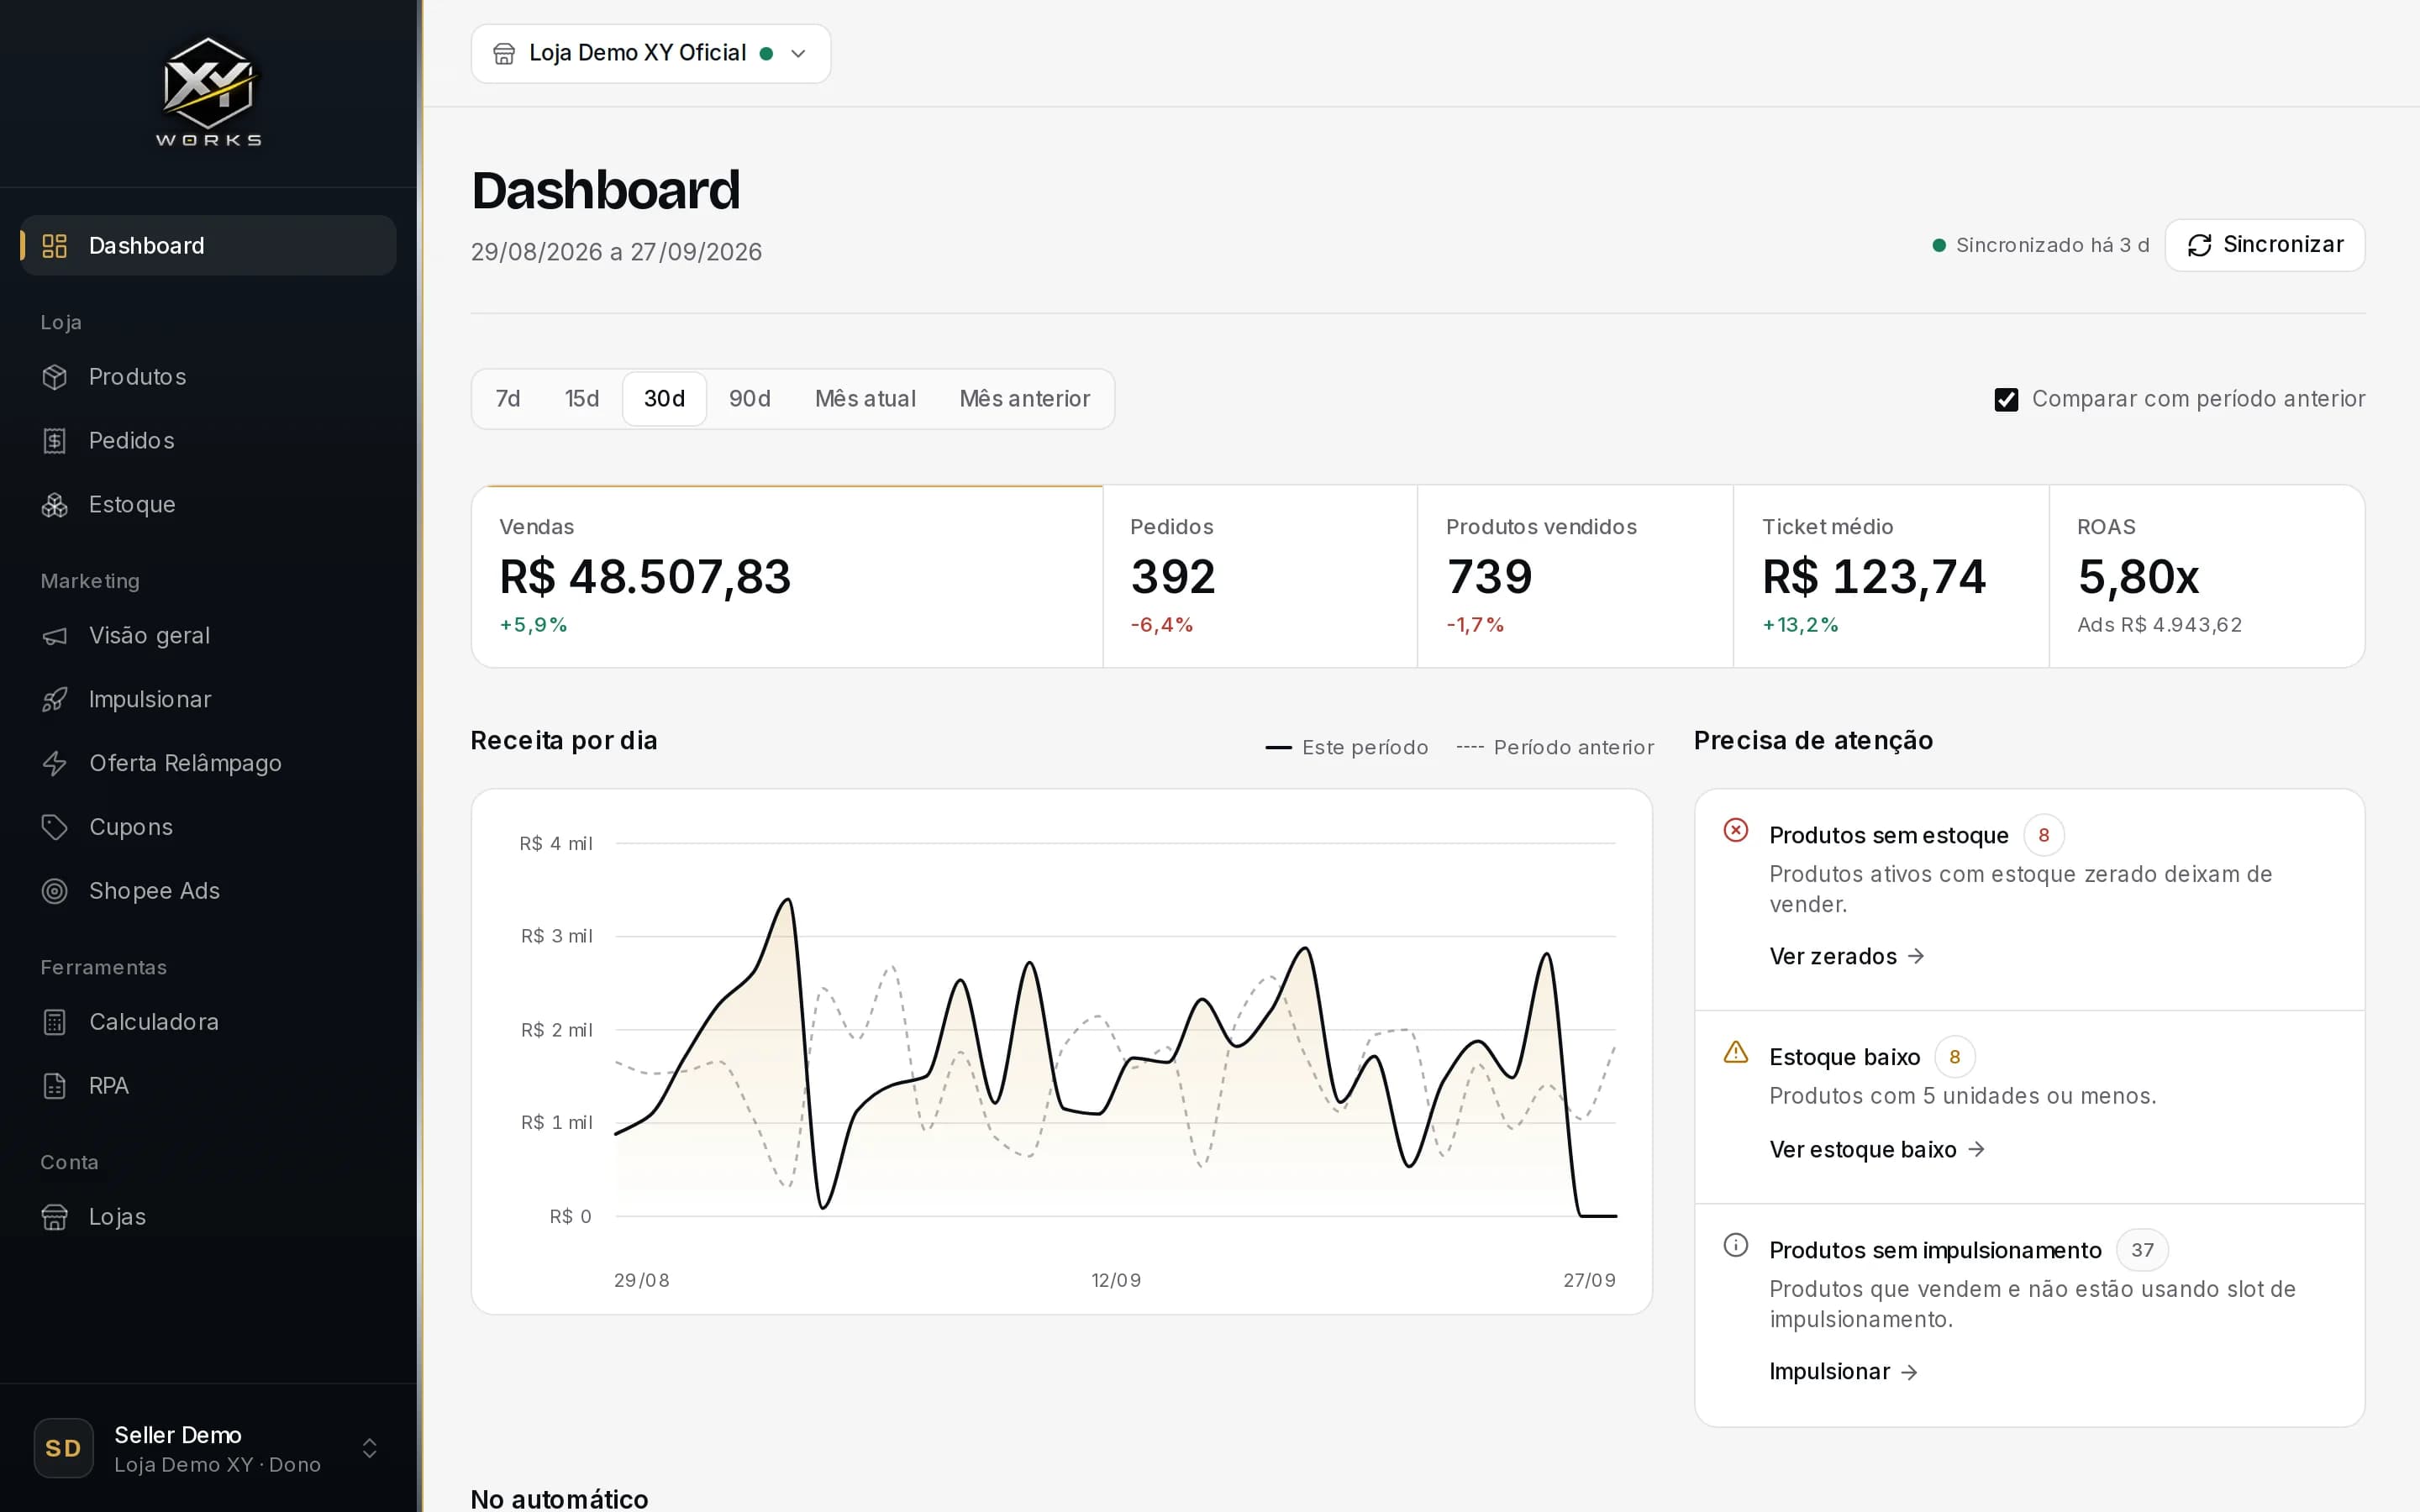
Task: Open the Ver estoque baixo link
Action: (1877, 1150)
